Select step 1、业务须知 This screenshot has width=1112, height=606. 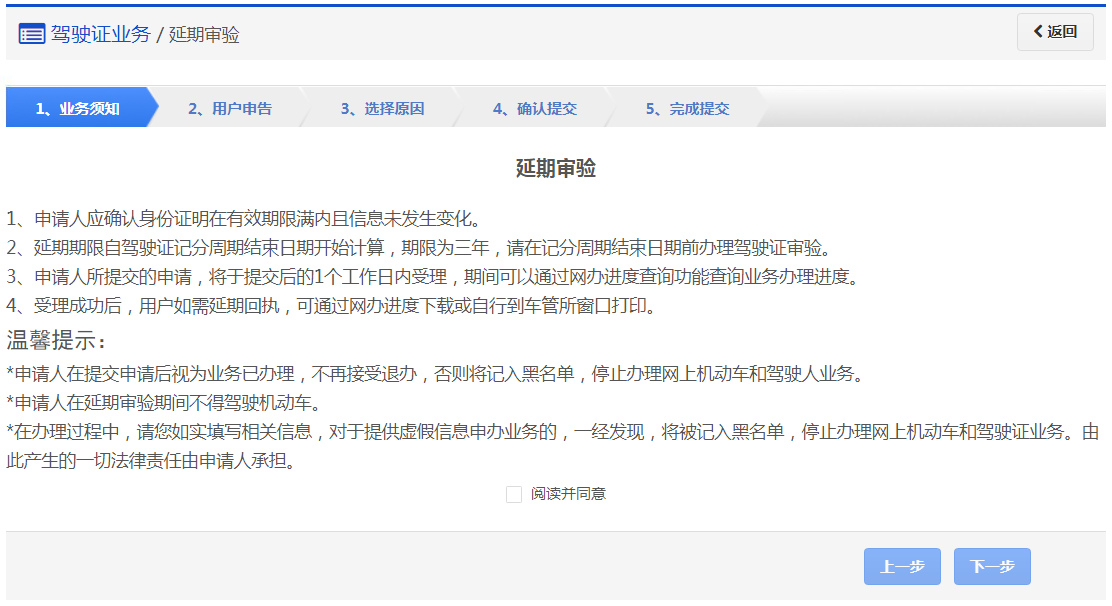click(x=78, y=109)
